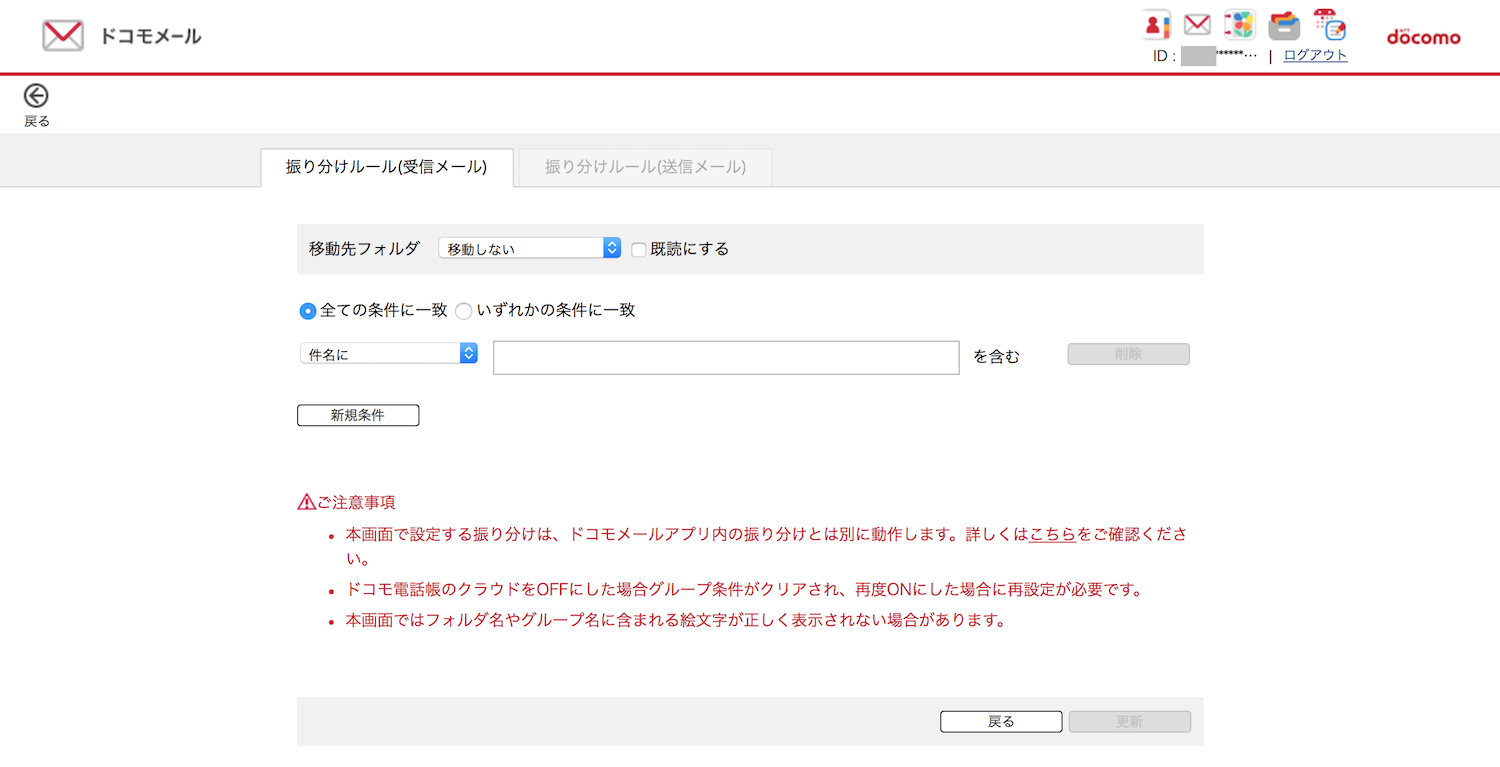The image size is (1500, 767).
Task: Switch to 振り分けルール(送信メール) tab
Action: [645, 167]
